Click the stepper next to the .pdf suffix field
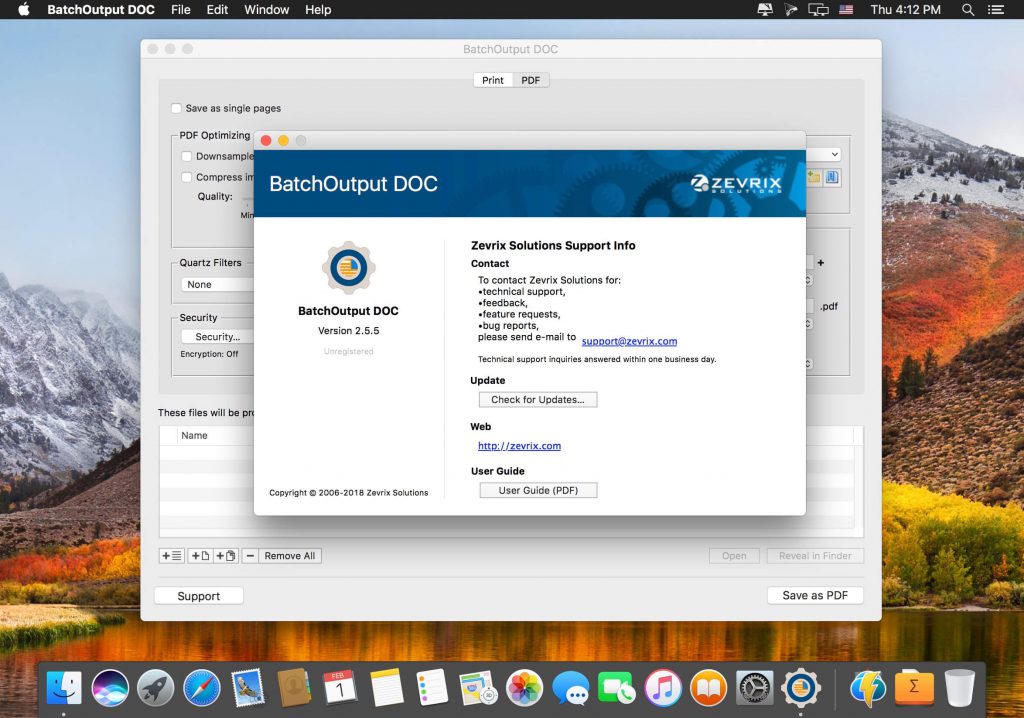This screenshot has width=1024, height=718. point(808,323)
